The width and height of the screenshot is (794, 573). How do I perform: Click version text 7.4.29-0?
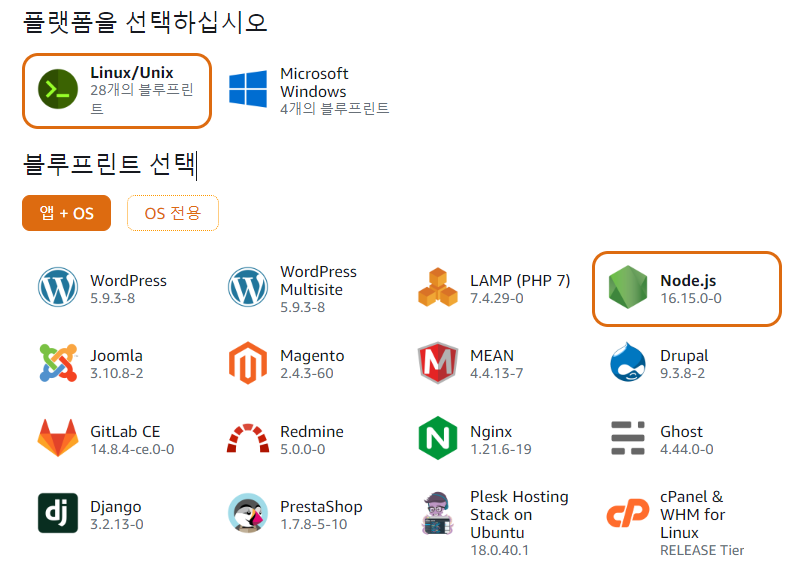[497, 298]
